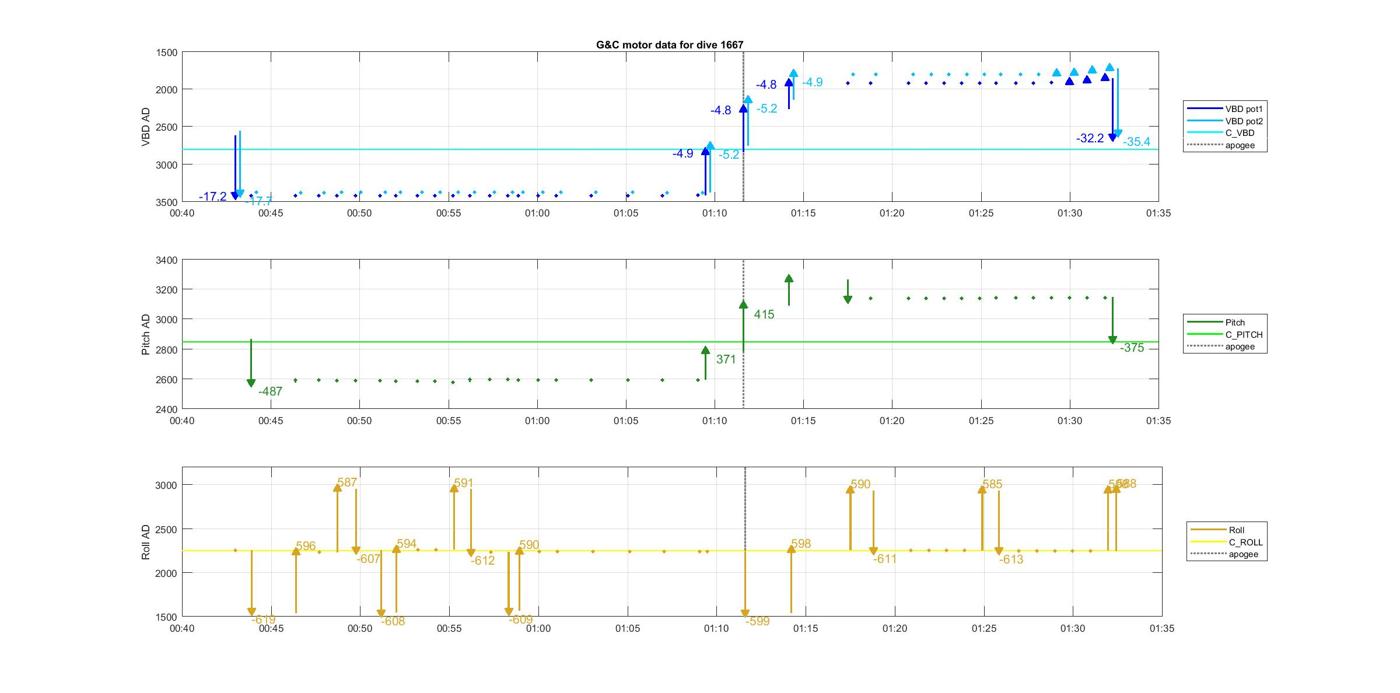
Task: Click the title 'G&C motor data for dive 1667'
Action: (669, 45)
